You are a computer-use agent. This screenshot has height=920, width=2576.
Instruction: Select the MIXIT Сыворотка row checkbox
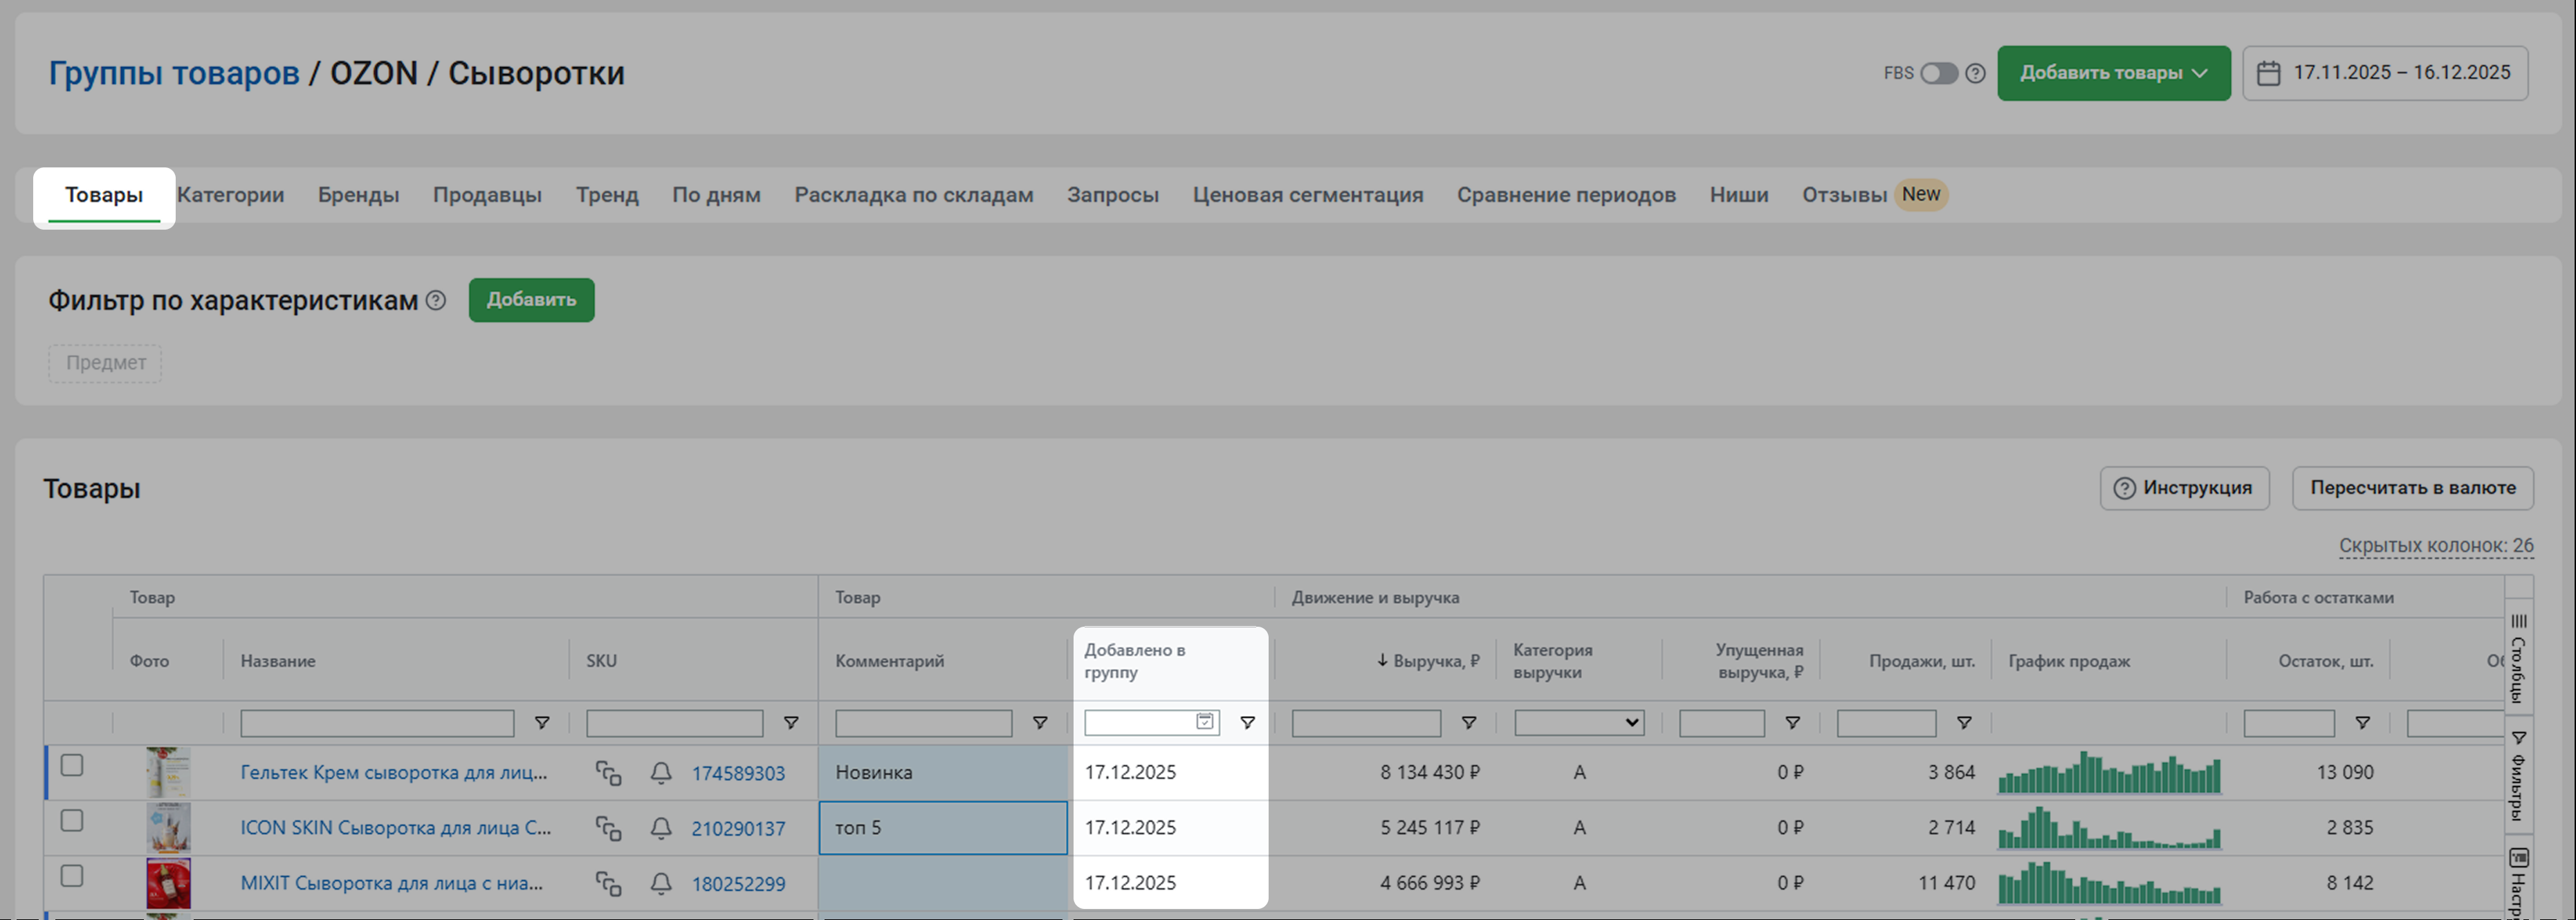point(72,876)
